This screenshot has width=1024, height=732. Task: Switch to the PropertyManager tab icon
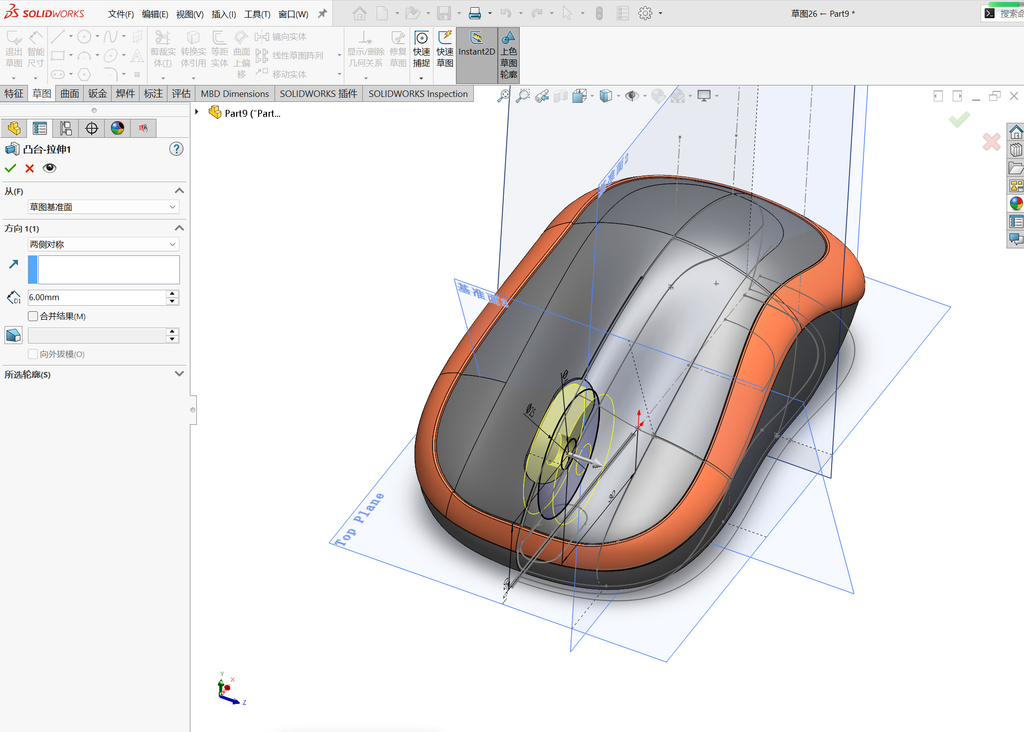pos(40,128)
